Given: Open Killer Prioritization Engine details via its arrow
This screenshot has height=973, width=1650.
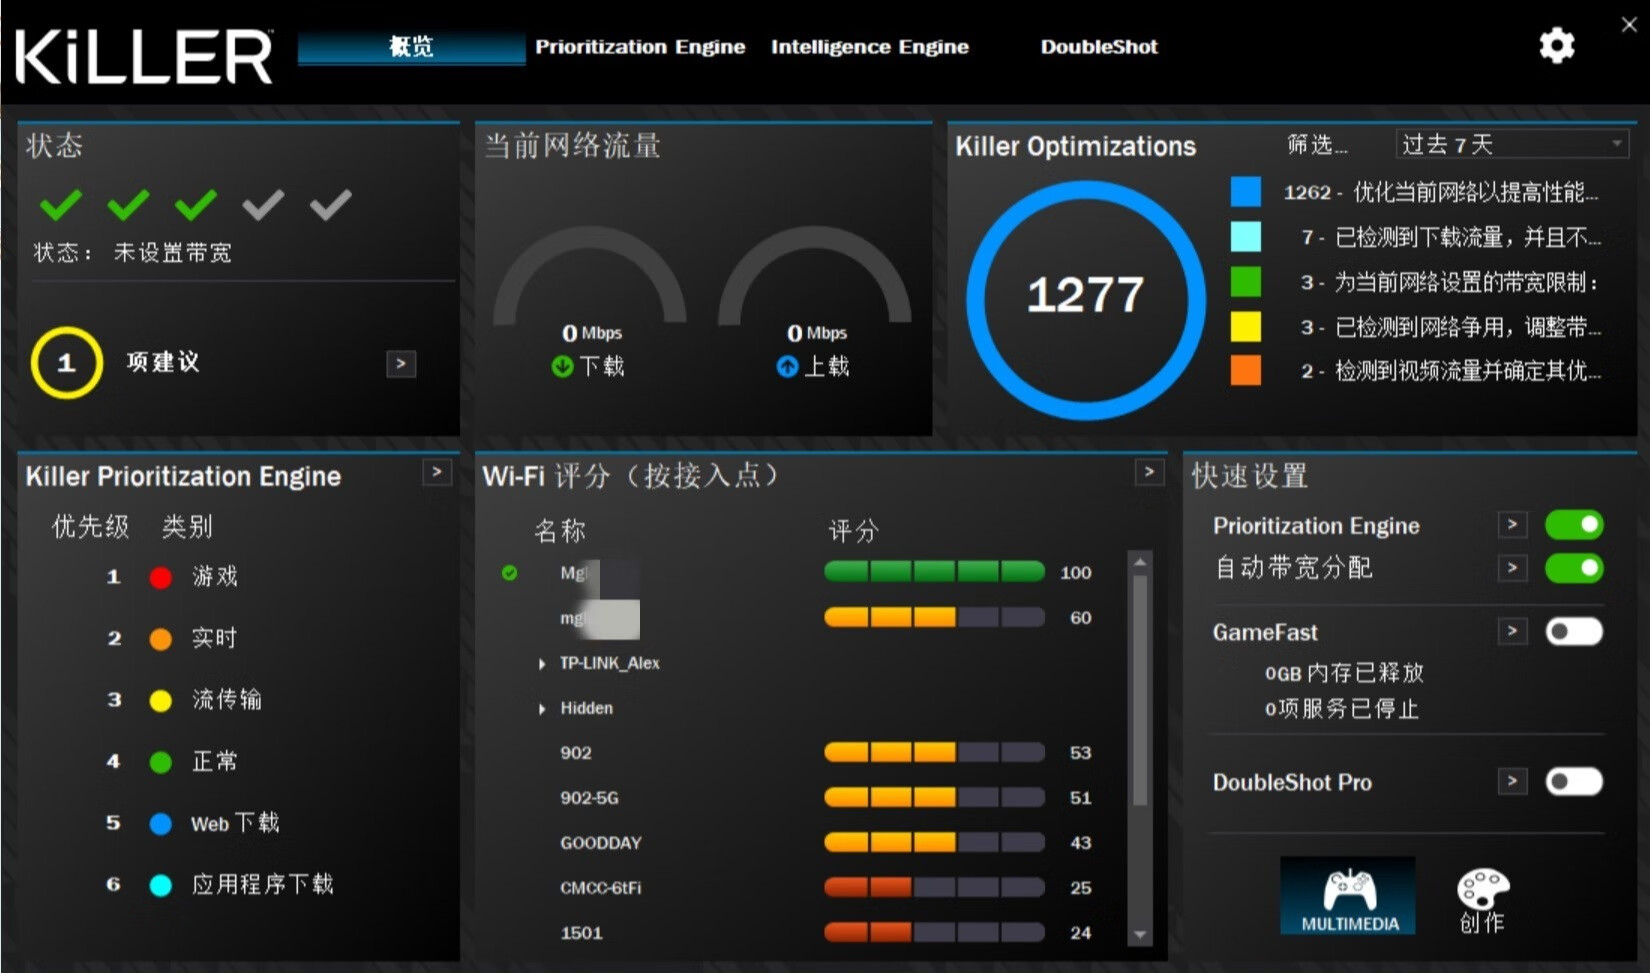Looking at the screenshot, I should pos(437,472).
